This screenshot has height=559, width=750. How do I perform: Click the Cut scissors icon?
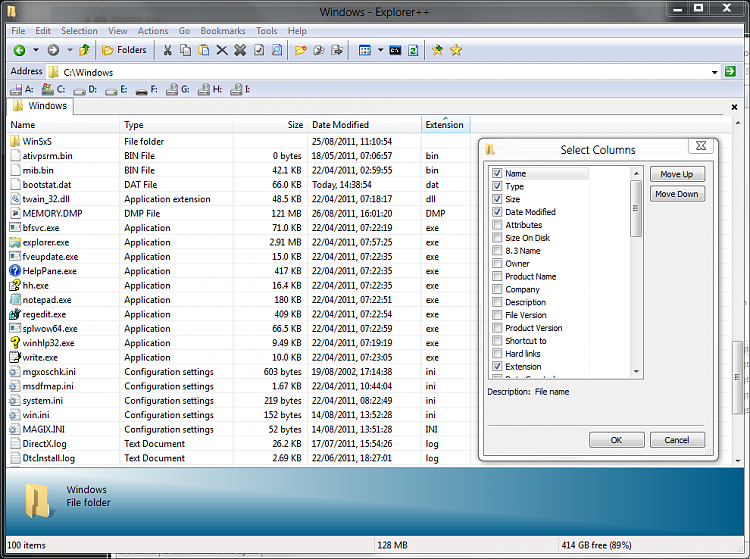167,50
